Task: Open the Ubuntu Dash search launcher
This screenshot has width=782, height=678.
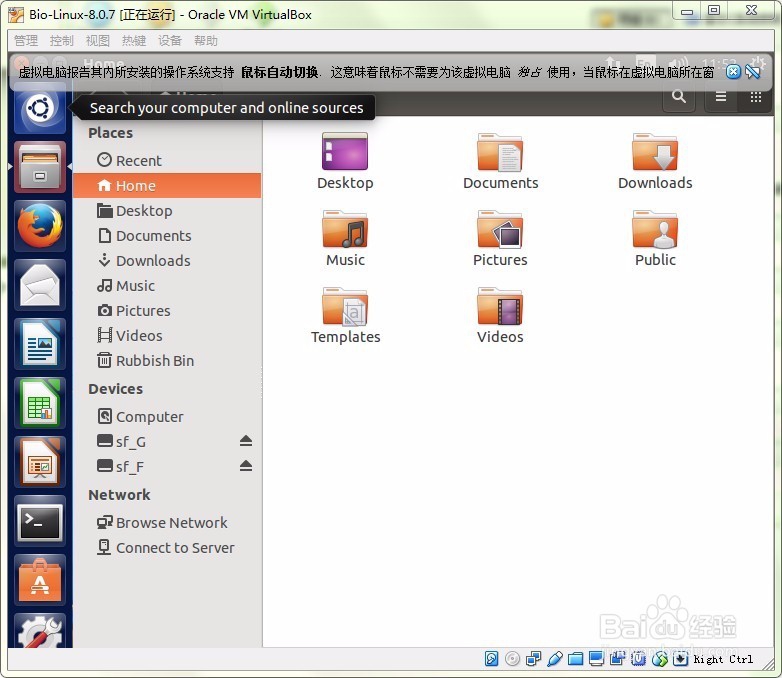Action: click(40, 108)
